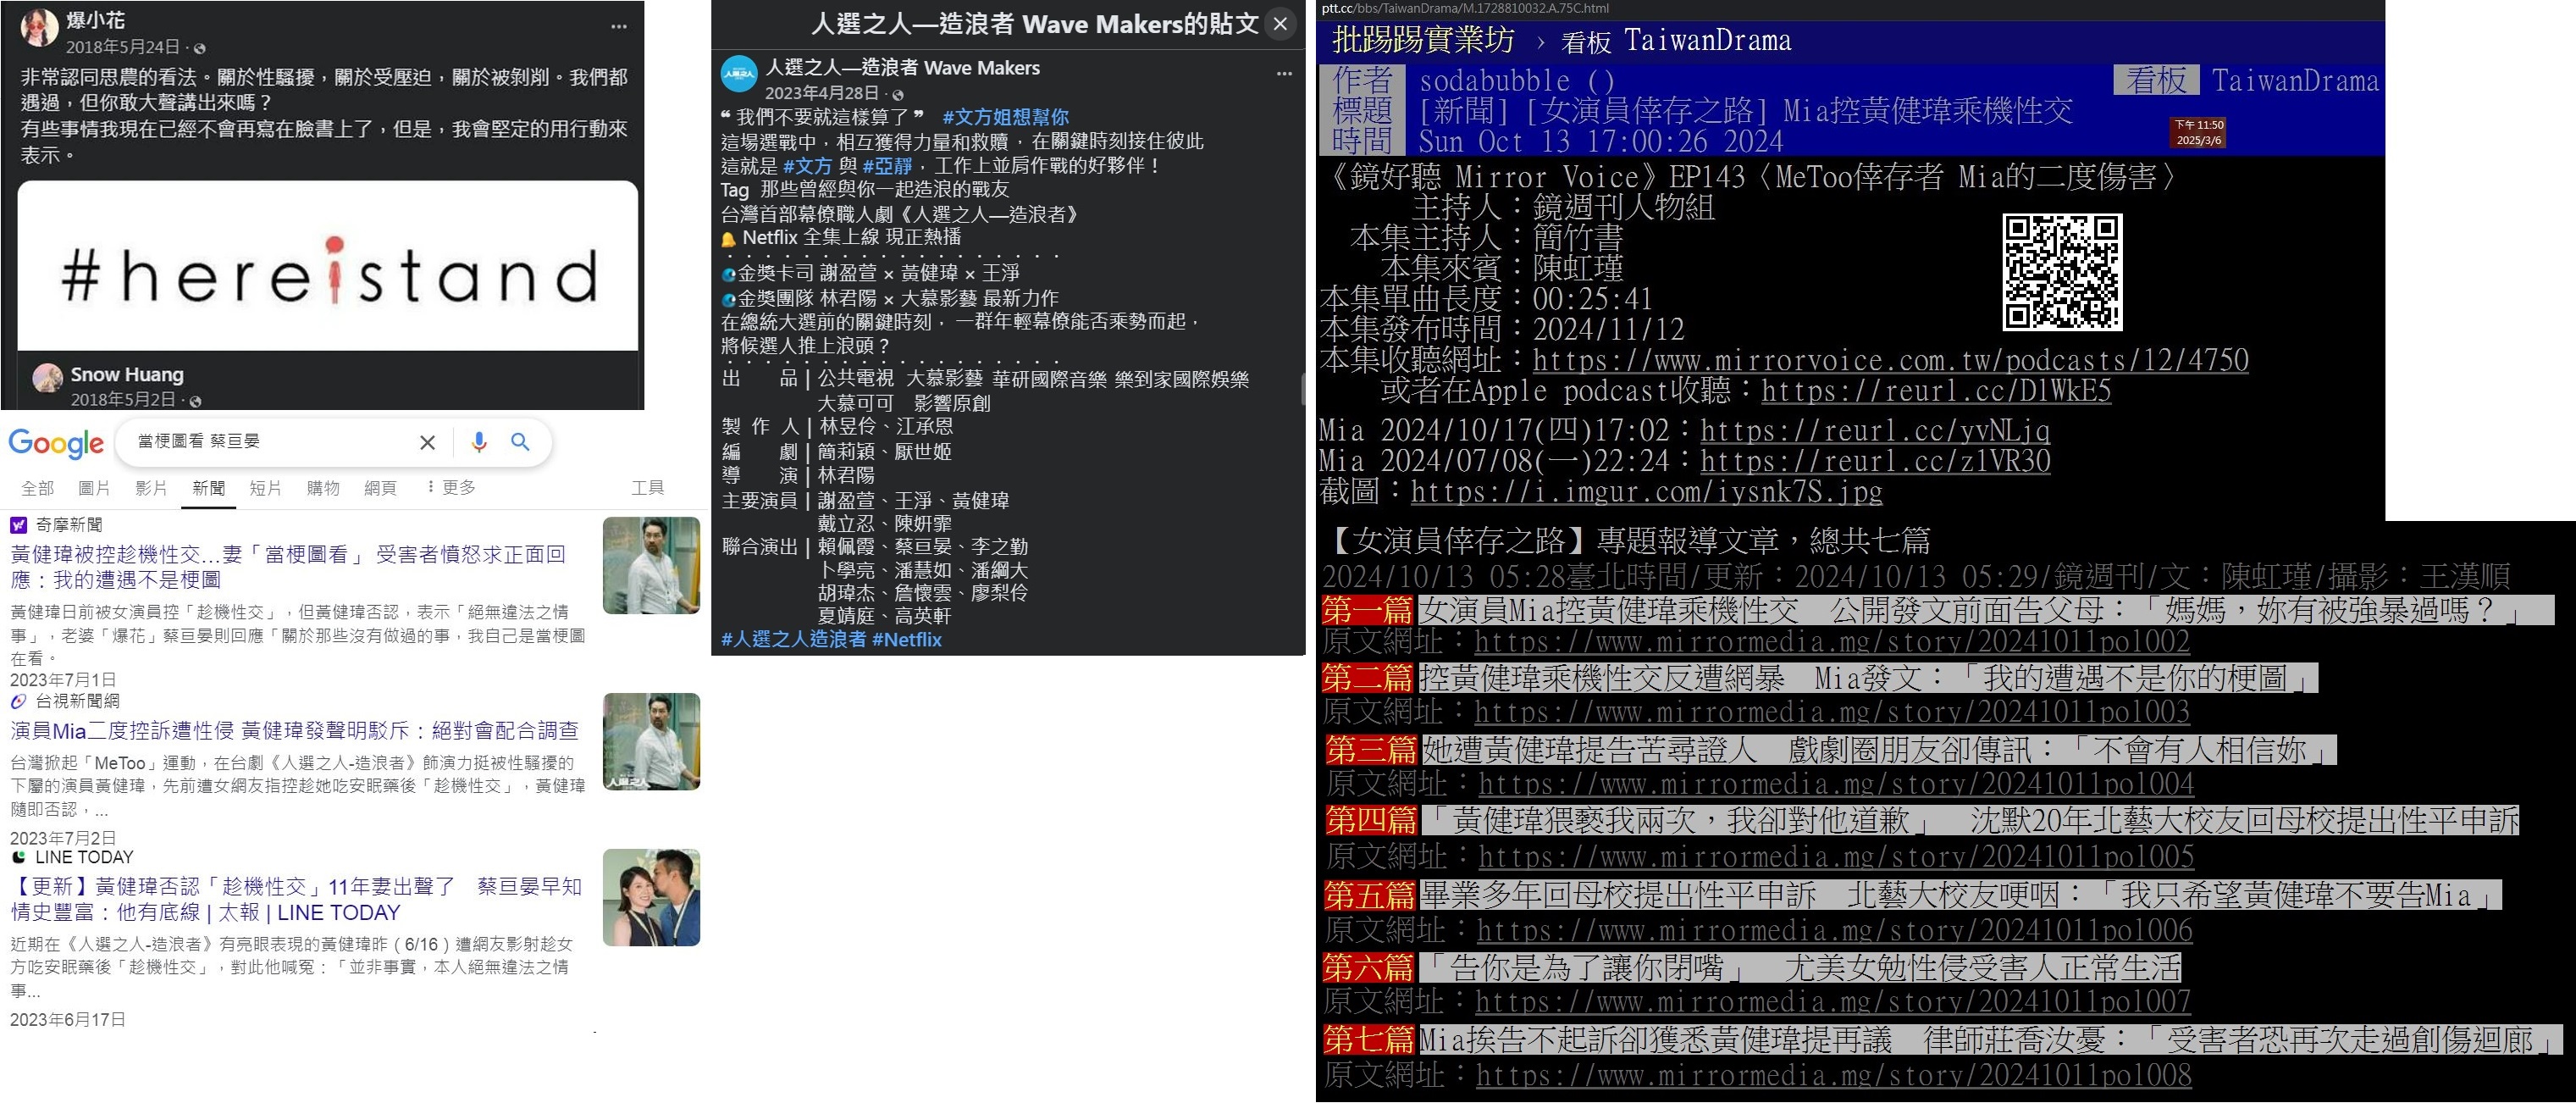
Task: Open link reurl.cc/yvNLjq
Action: 1875,431
